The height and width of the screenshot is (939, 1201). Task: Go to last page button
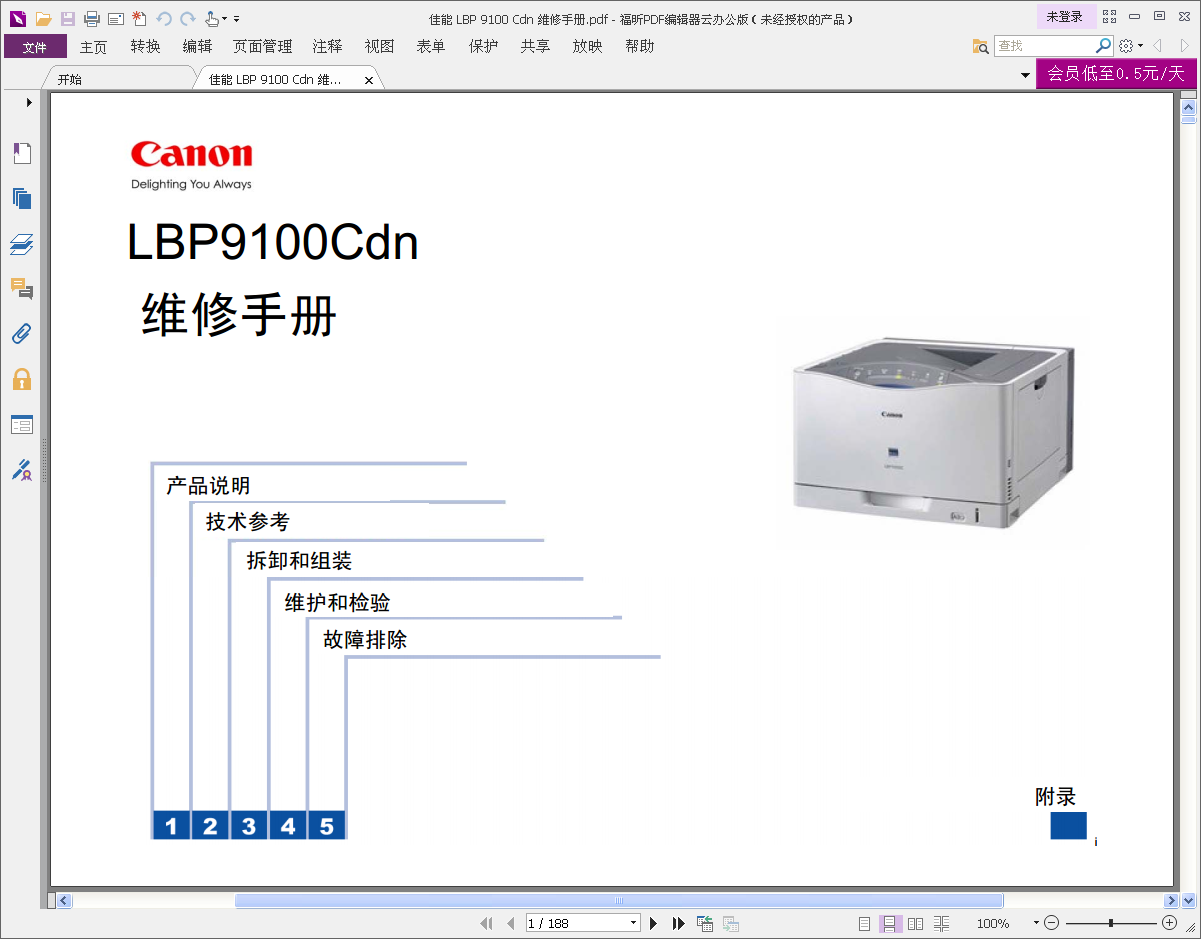(x=679, y=923)
